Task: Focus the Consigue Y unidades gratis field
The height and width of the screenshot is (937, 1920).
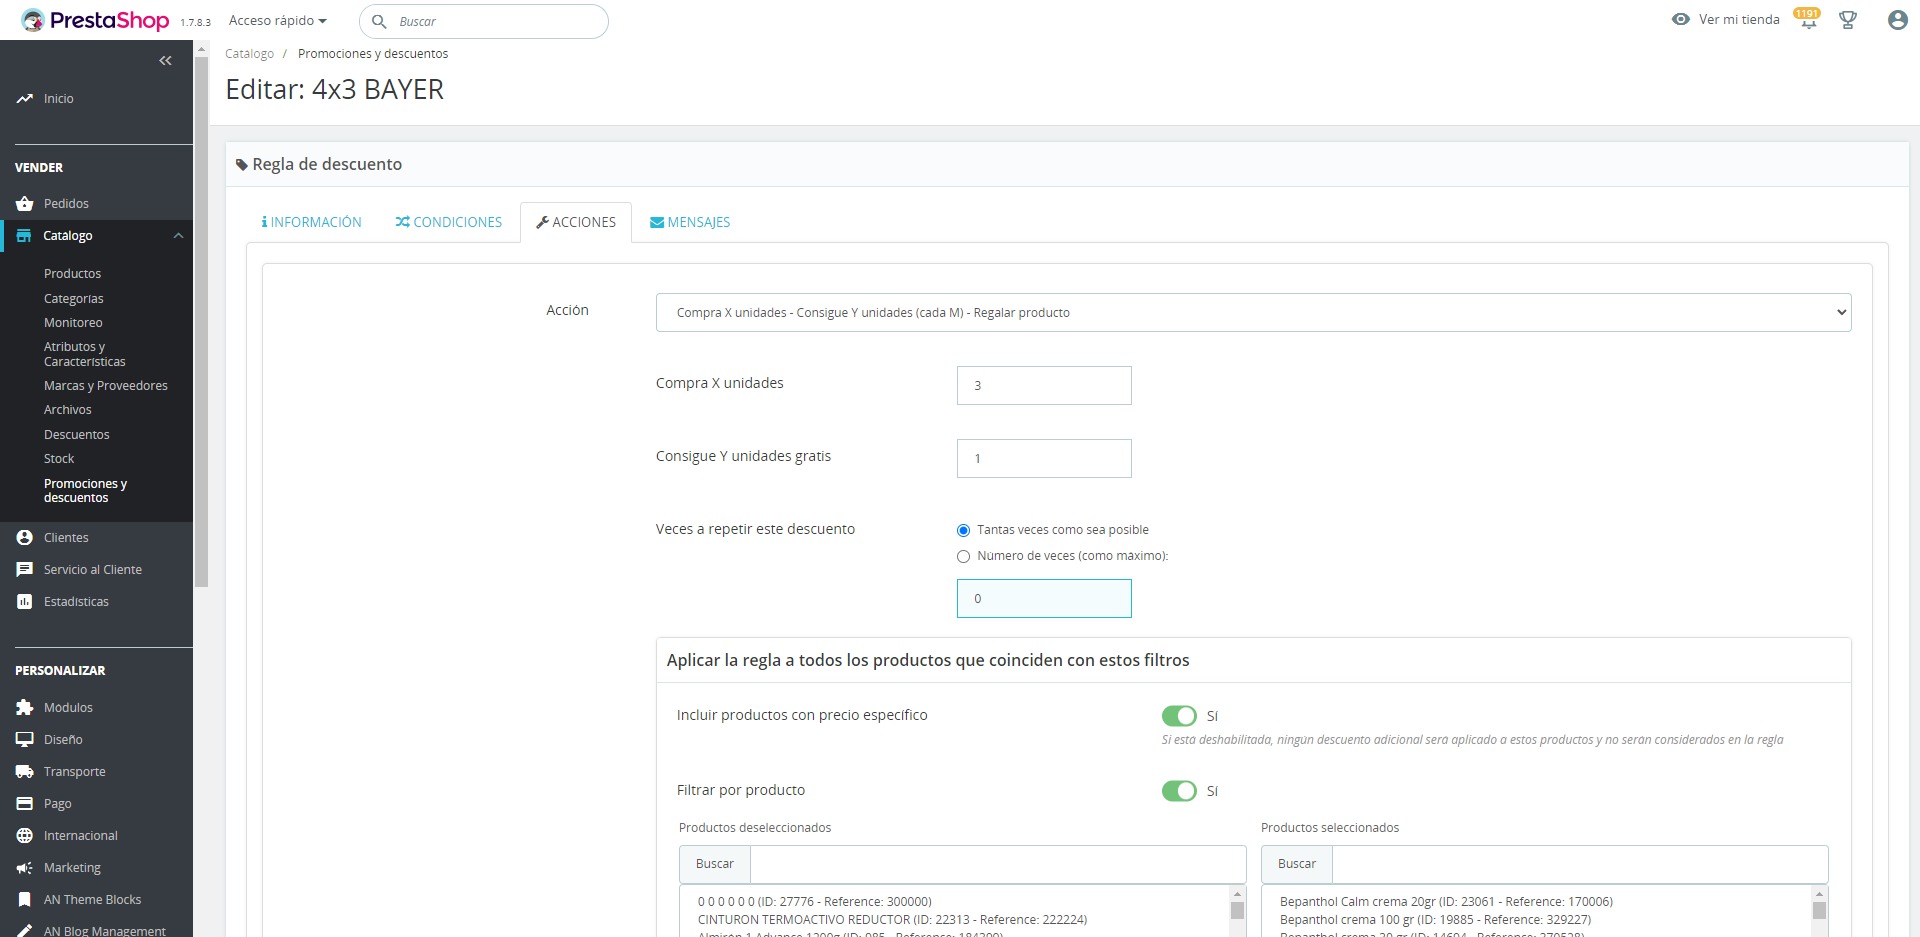Action: tap(1044, 459)
